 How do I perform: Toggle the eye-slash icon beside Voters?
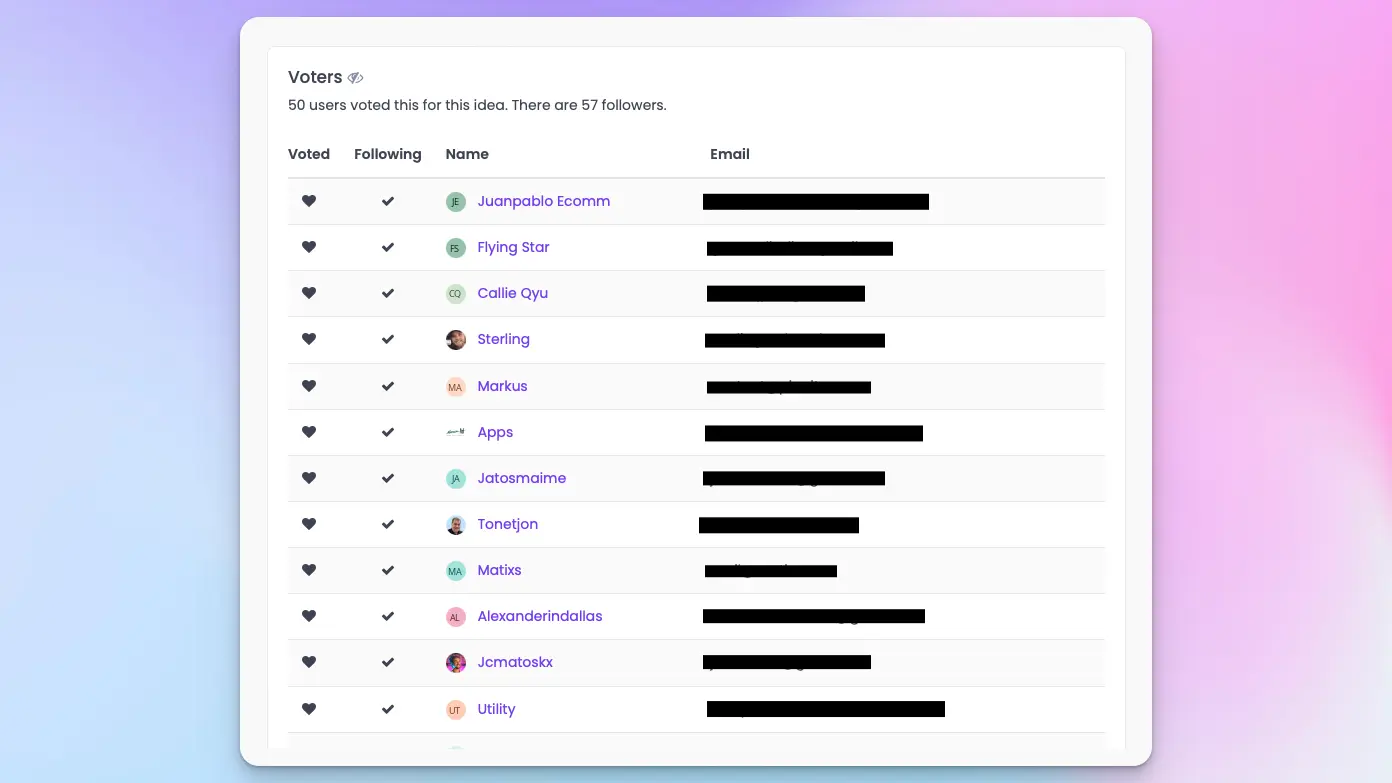click(x=355, y=78)
